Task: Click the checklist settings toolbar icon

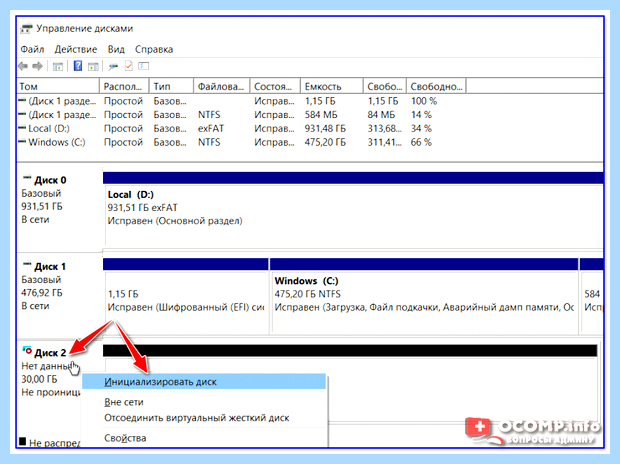Action: click(x=144, y=66)
